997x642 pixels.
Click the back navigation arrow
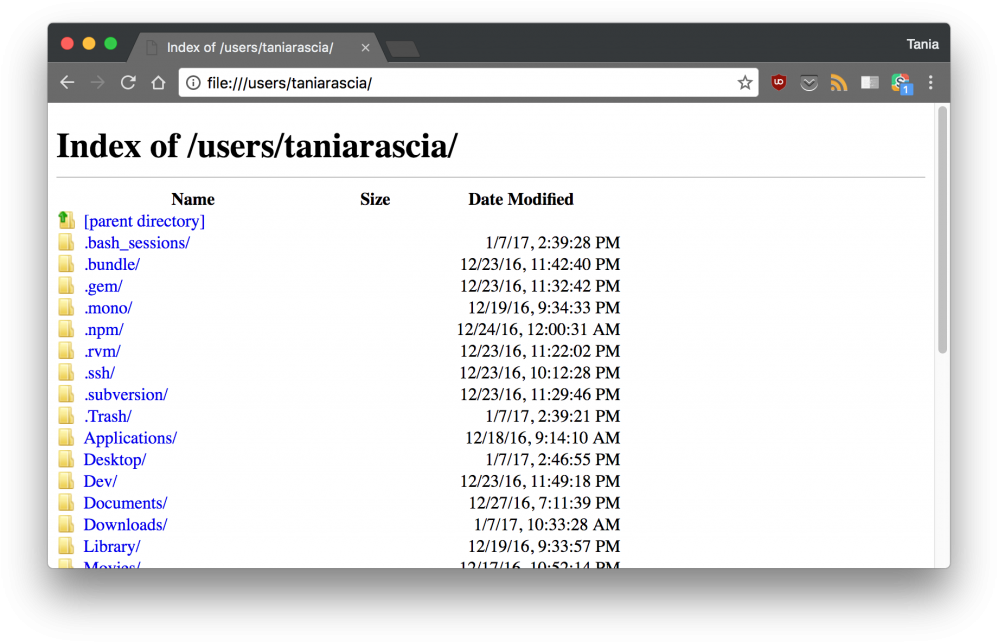pos(67,82)
